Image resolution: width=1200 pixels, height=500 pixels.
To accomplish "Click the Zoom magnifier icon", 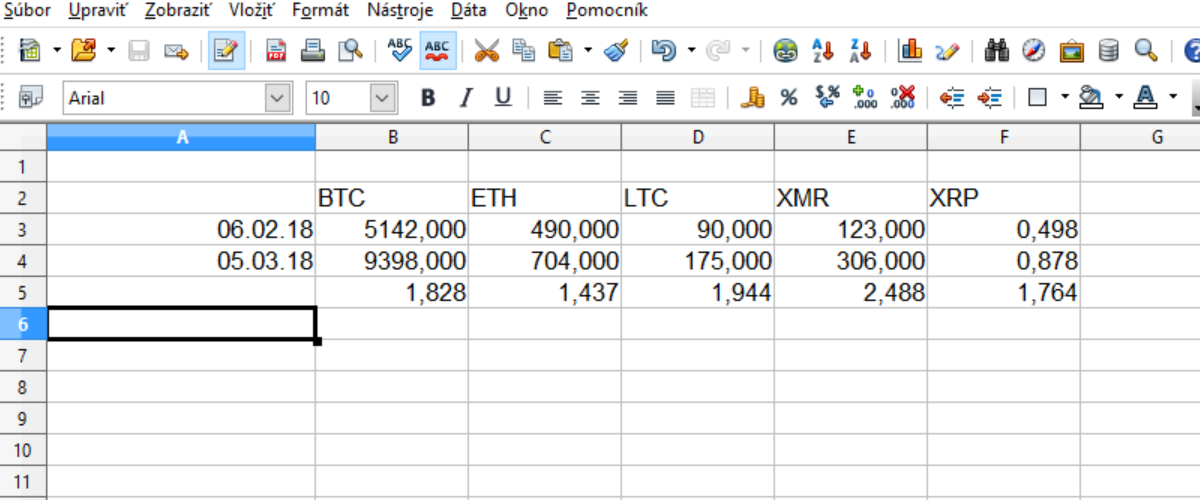I will 1146,50.
